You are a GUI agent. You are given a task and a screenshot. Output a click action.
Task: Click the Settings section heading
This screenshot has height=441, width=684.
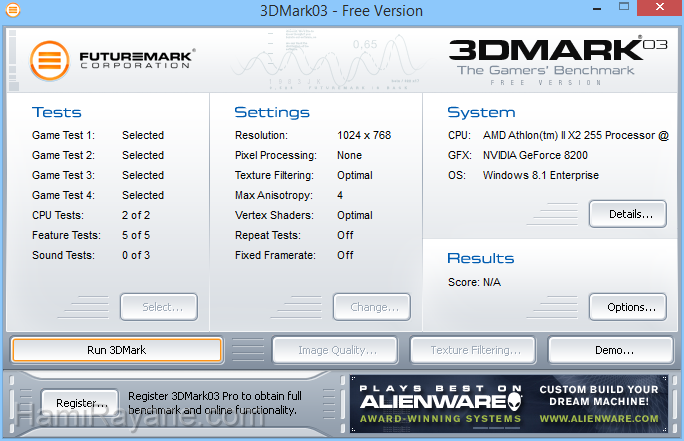tap(272, 113)
